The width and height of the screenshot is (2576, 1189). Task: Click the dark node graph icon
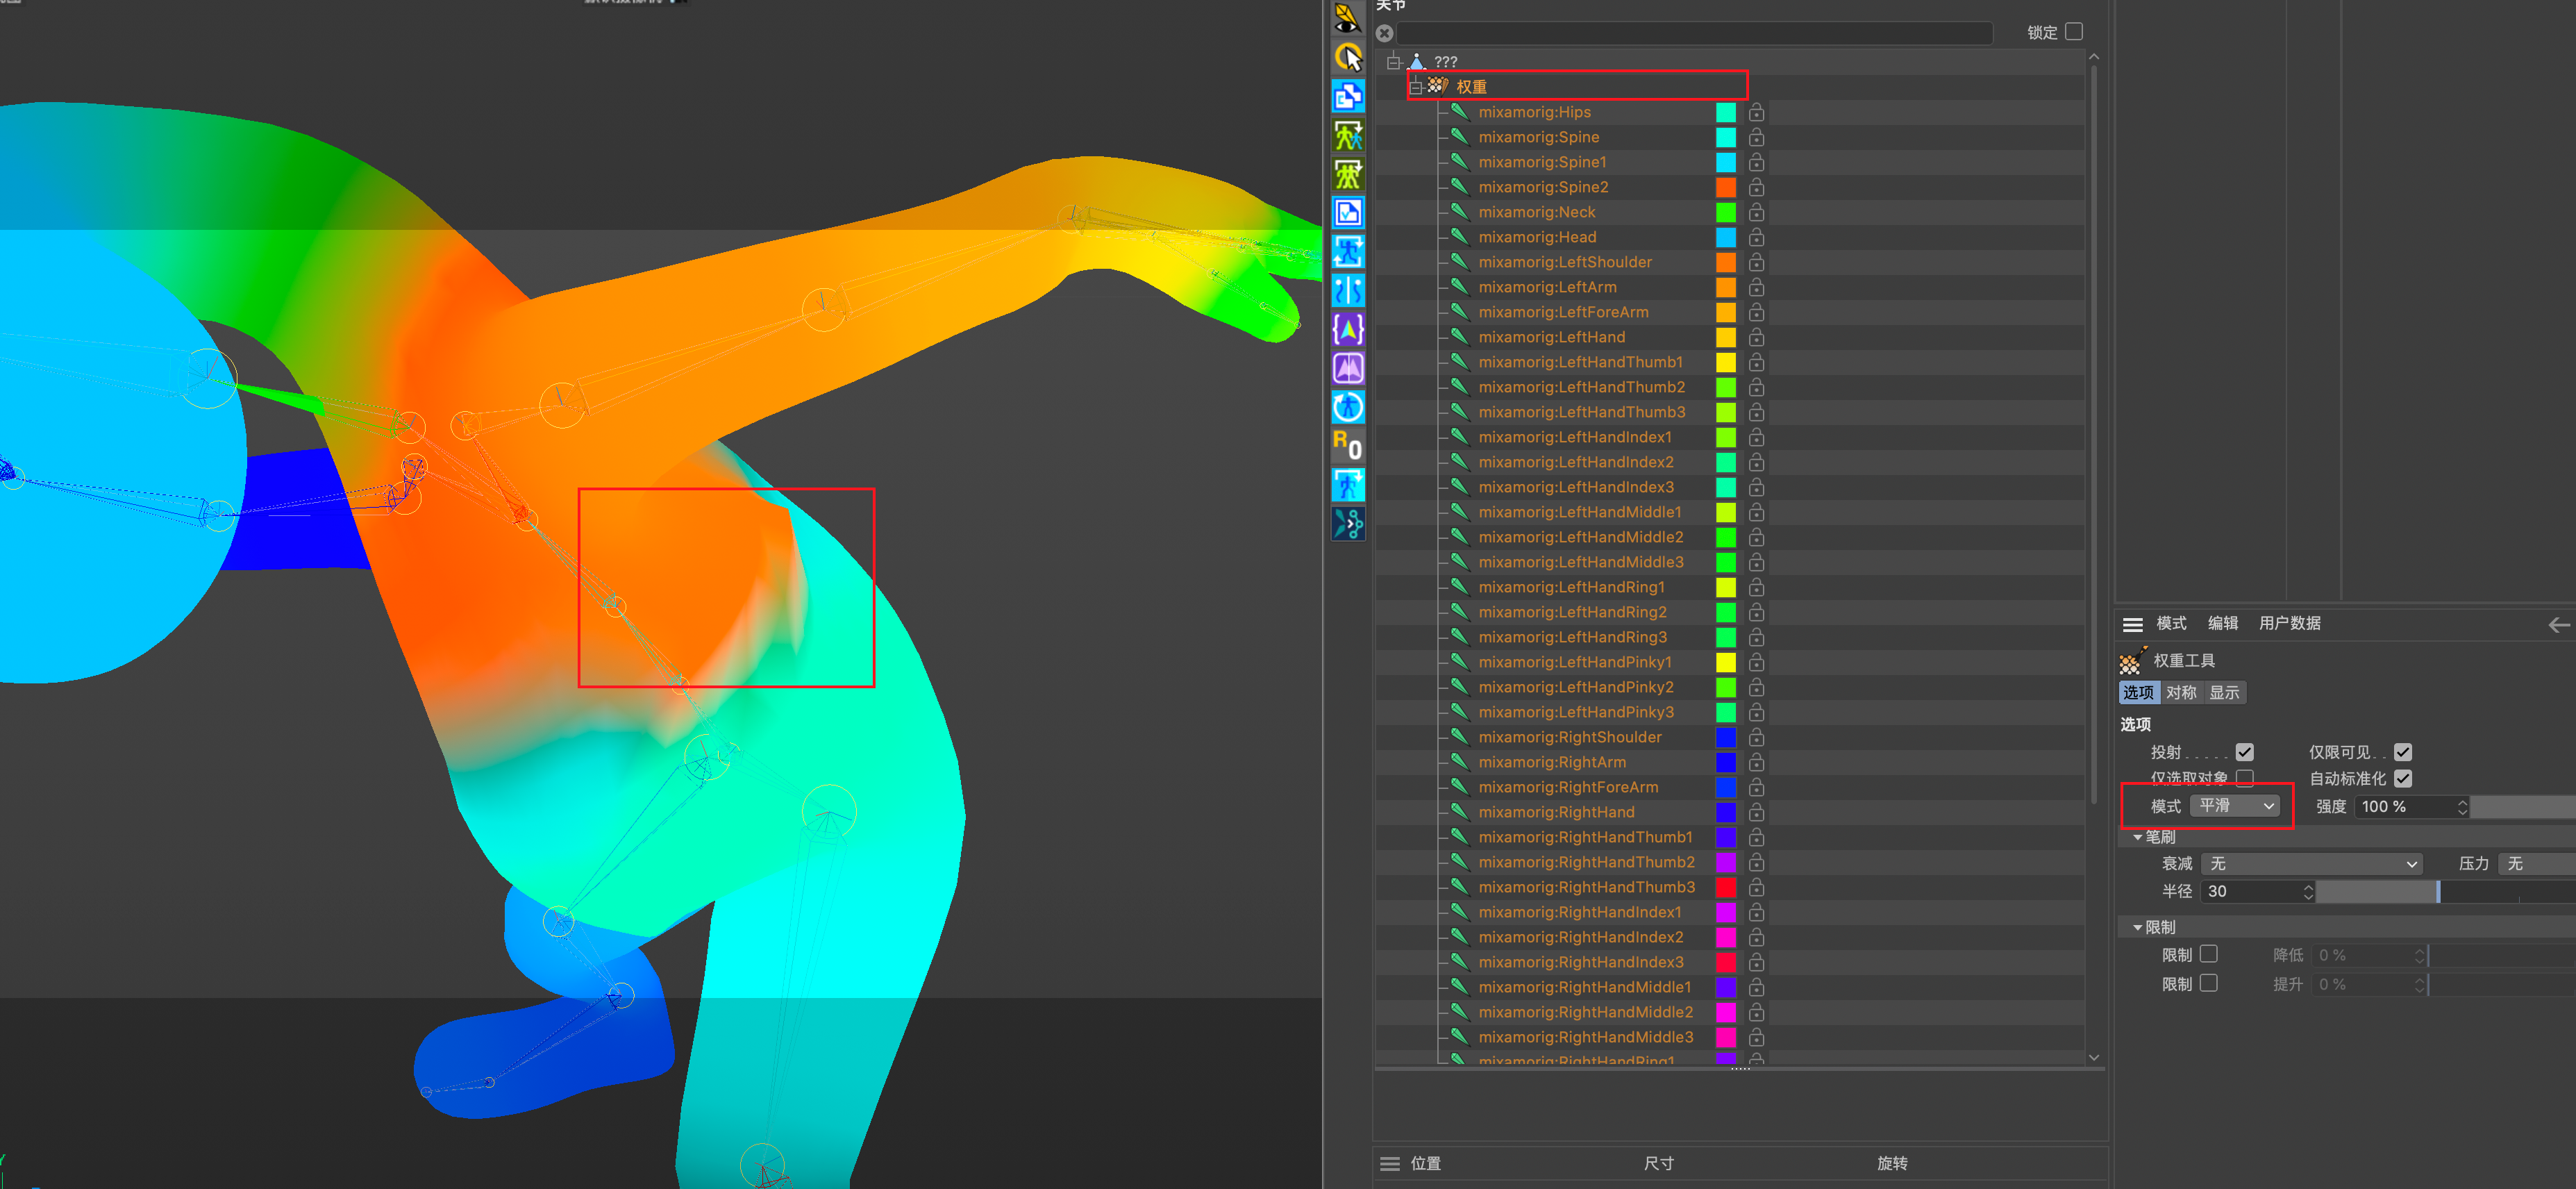click(1347, 523)
